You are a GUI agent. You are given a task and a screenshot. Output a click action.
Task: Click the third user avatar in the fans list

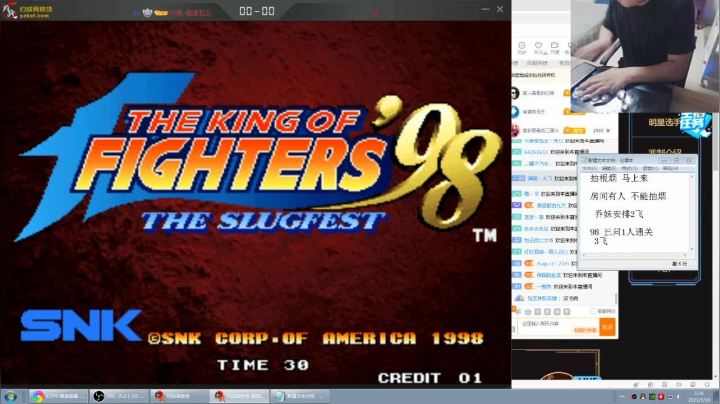tap(515, 130)
